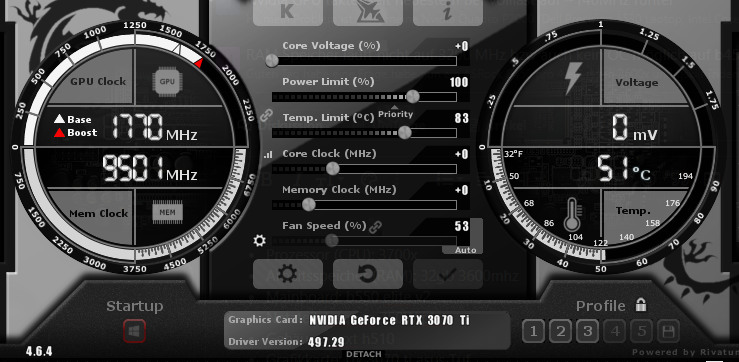
Task: Click the 1770 MHz clock readout
Action: [155, 127]
